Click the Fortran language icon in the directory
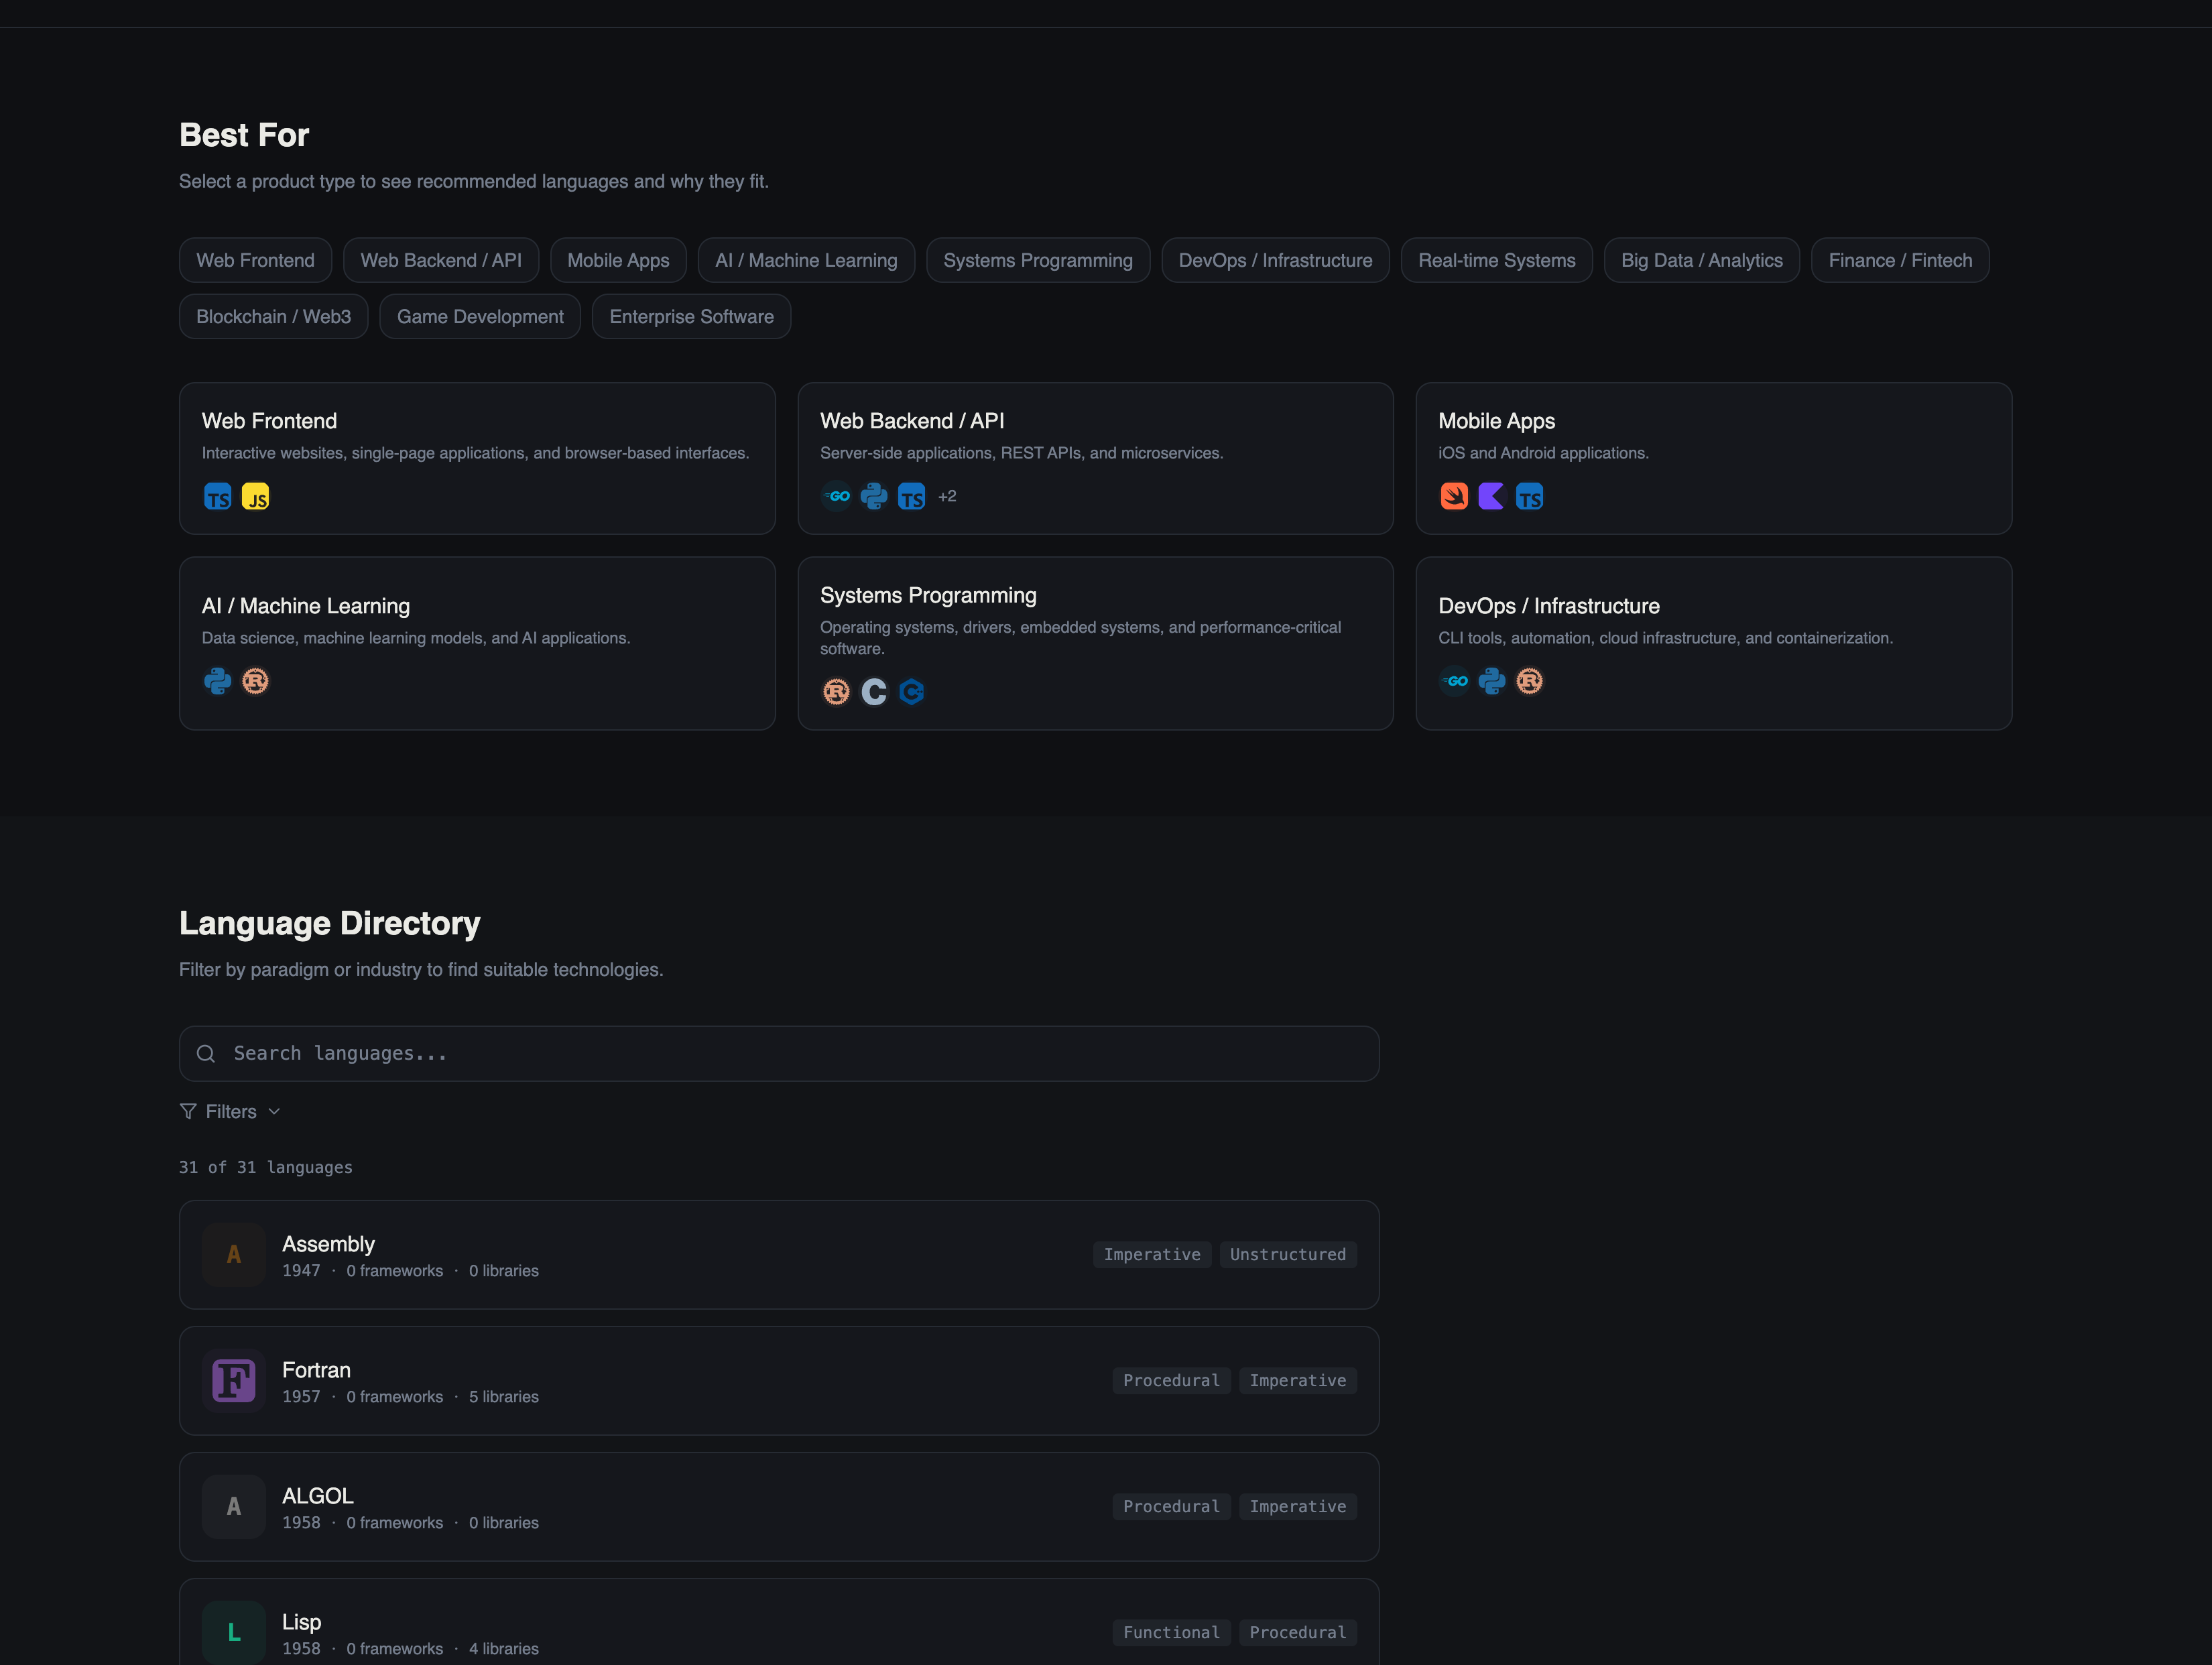The width and height of the screenshot is (2212, 1665). [233, 1381]
